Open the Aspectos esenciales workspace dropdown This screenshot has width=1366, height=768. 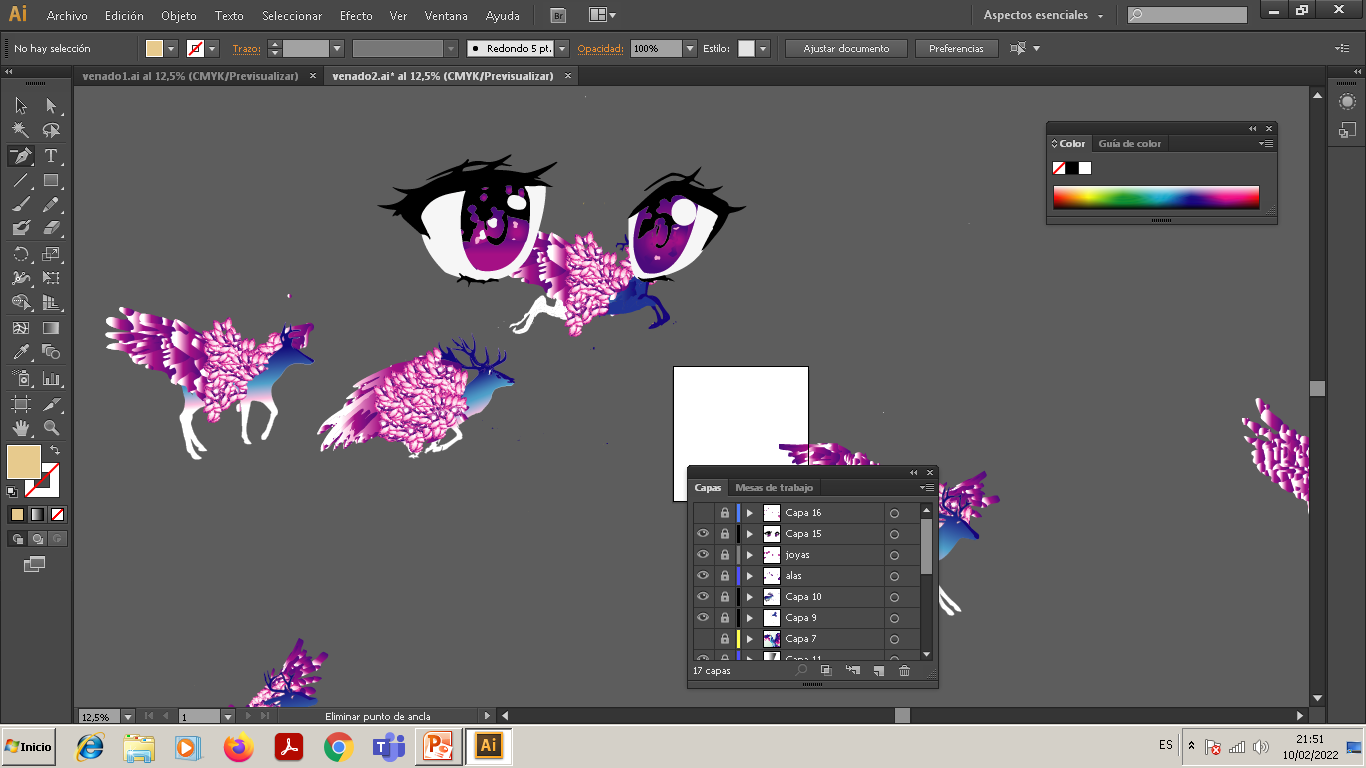point(1043,15)
